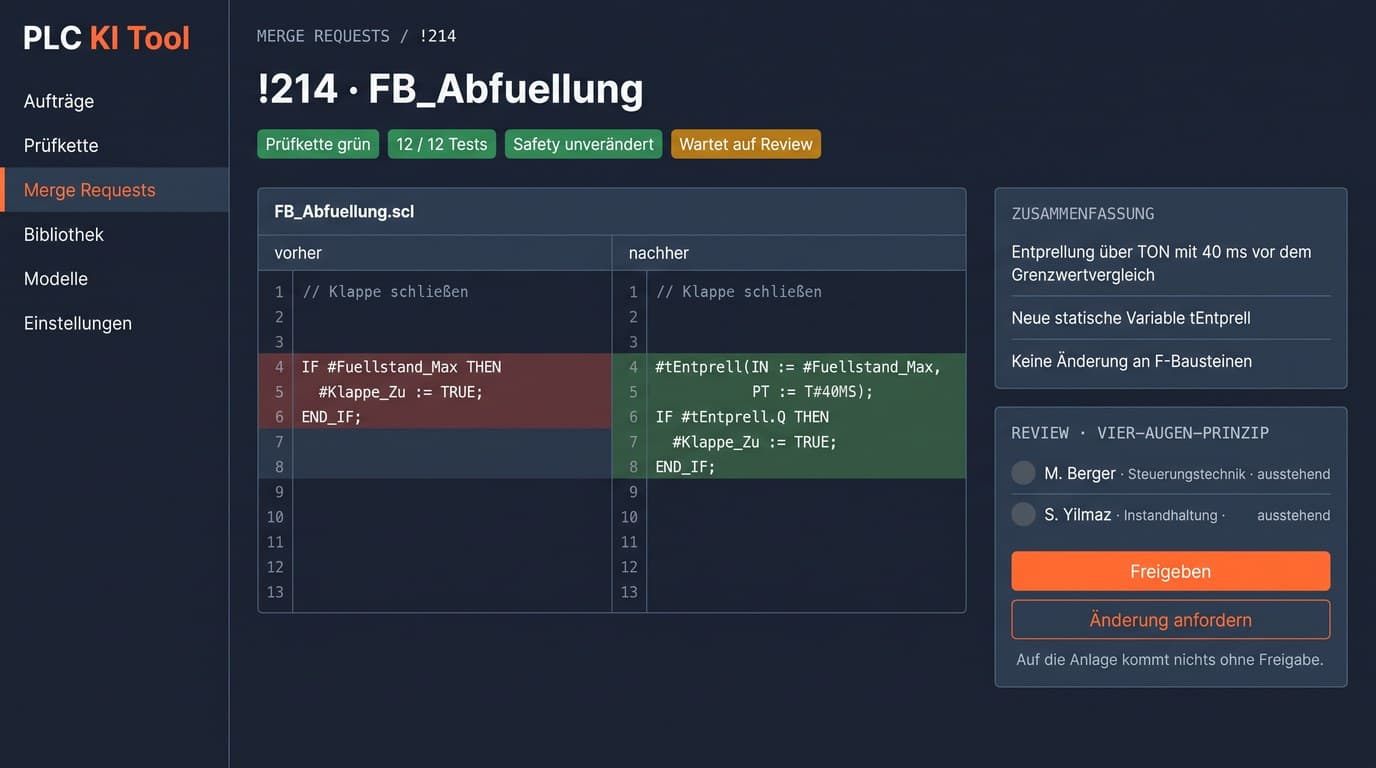
Task: Click the Safety unverändert badge
Action: tap(583, 144)
